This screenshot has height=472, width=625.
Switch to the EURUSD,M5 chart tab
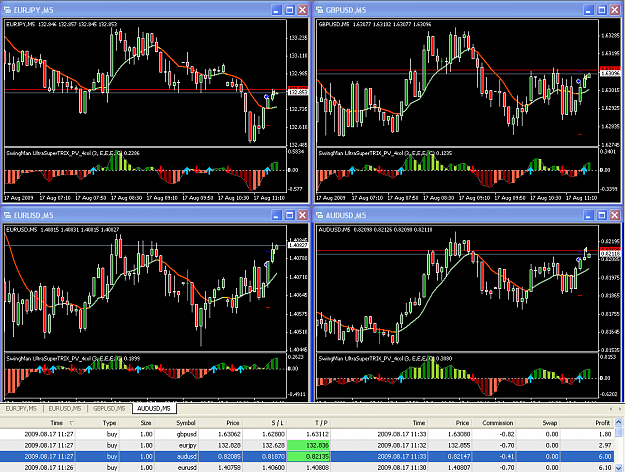(x=65, y=409)
